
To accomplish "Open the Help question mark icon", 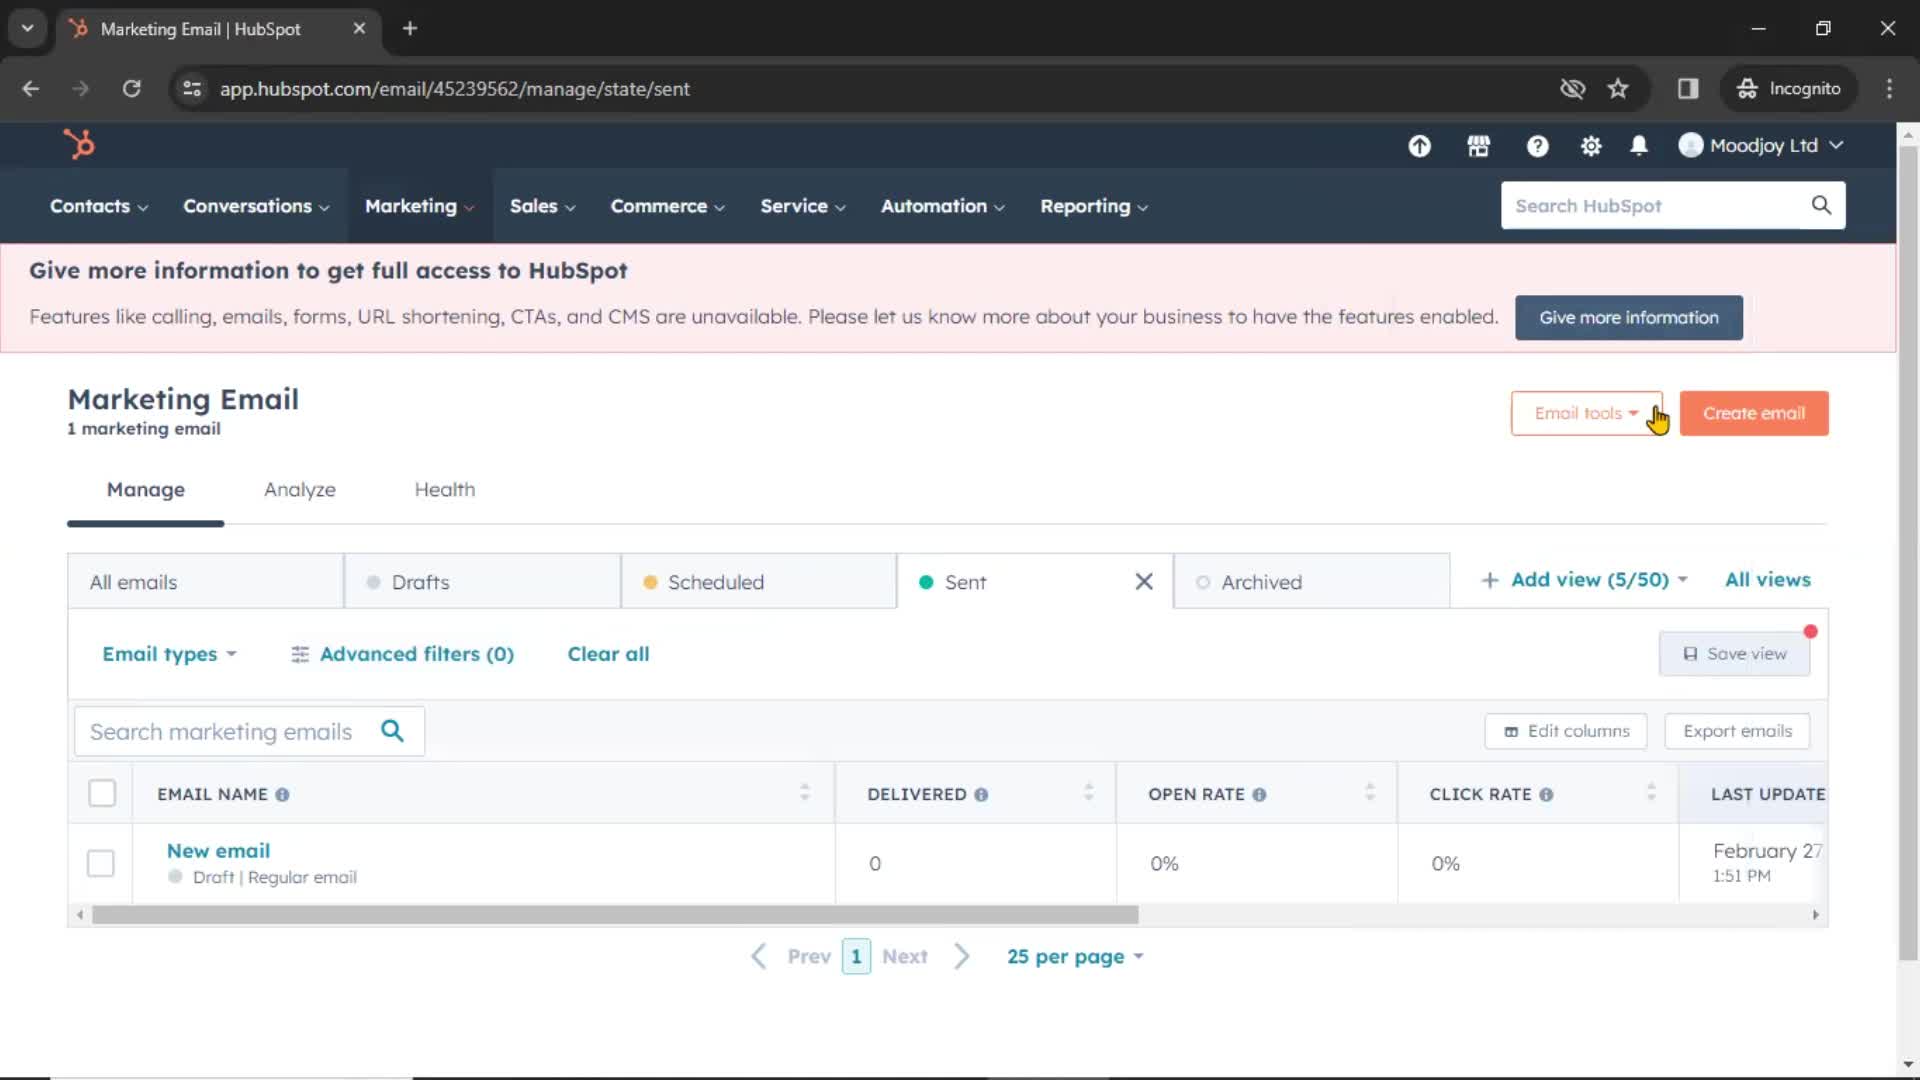I will (1537, 146).
